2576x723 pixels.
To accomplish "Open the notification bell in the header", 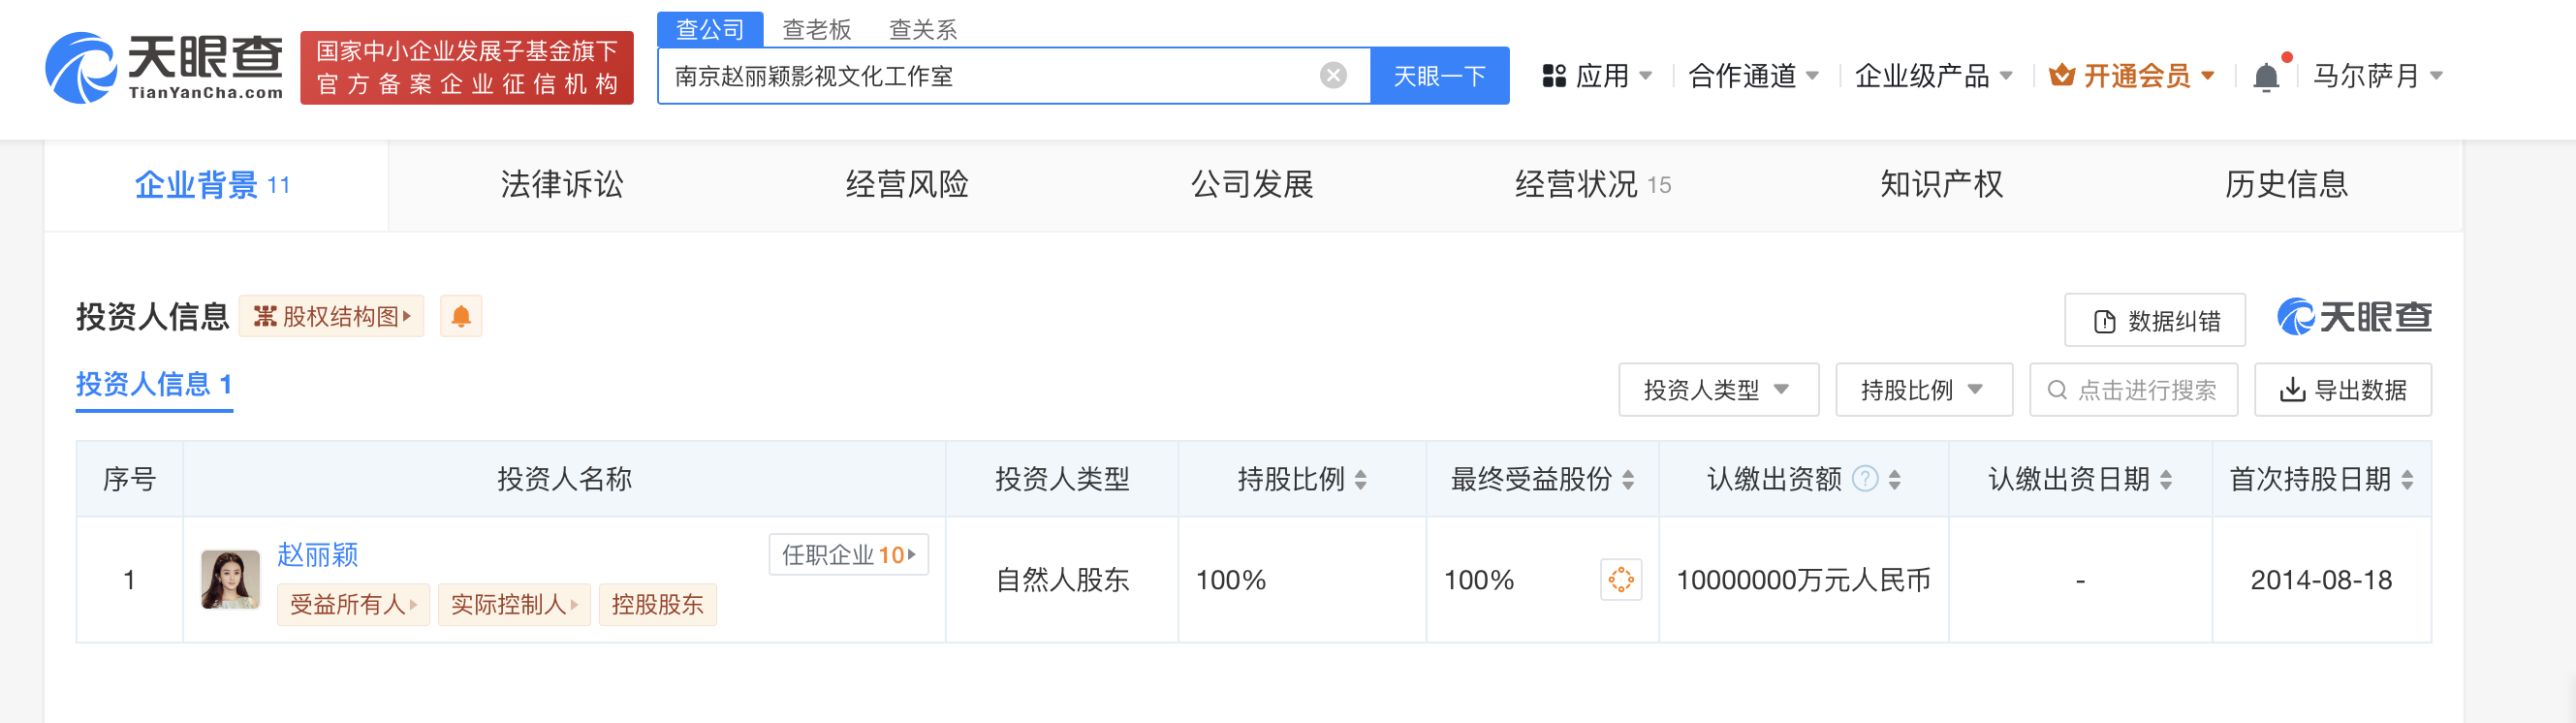I will coord(2266,77).
